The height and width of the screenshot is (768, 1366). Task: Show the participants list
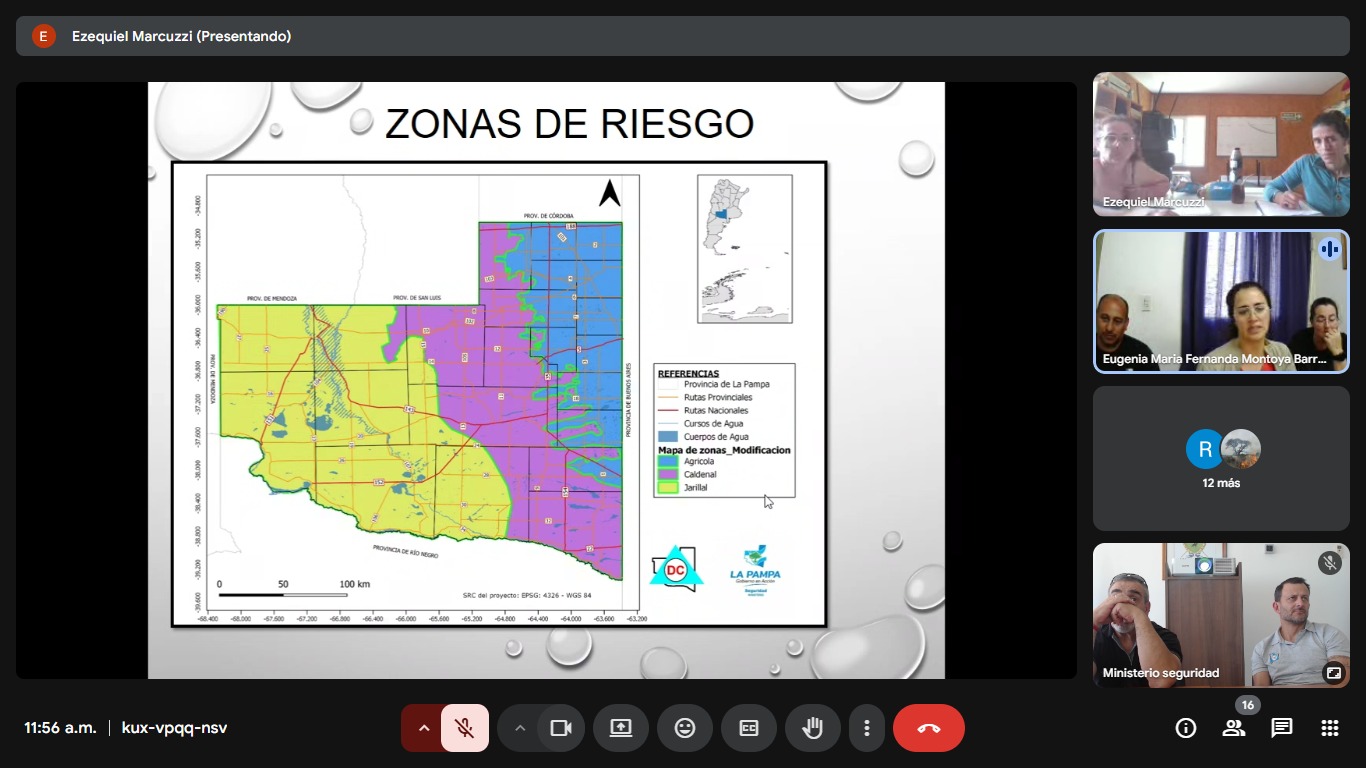pyautogui.click(x=1234, y=728)
